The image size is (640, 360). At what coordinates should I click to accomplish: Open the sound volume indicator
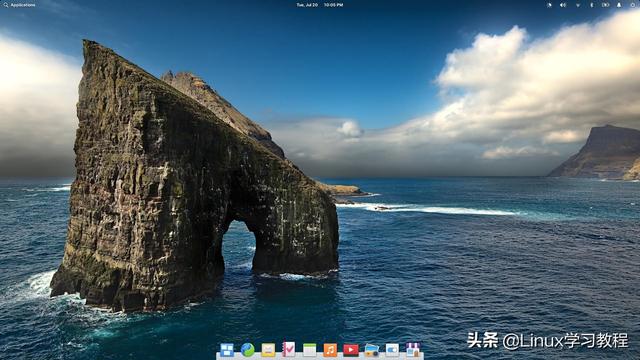point(563,5)
